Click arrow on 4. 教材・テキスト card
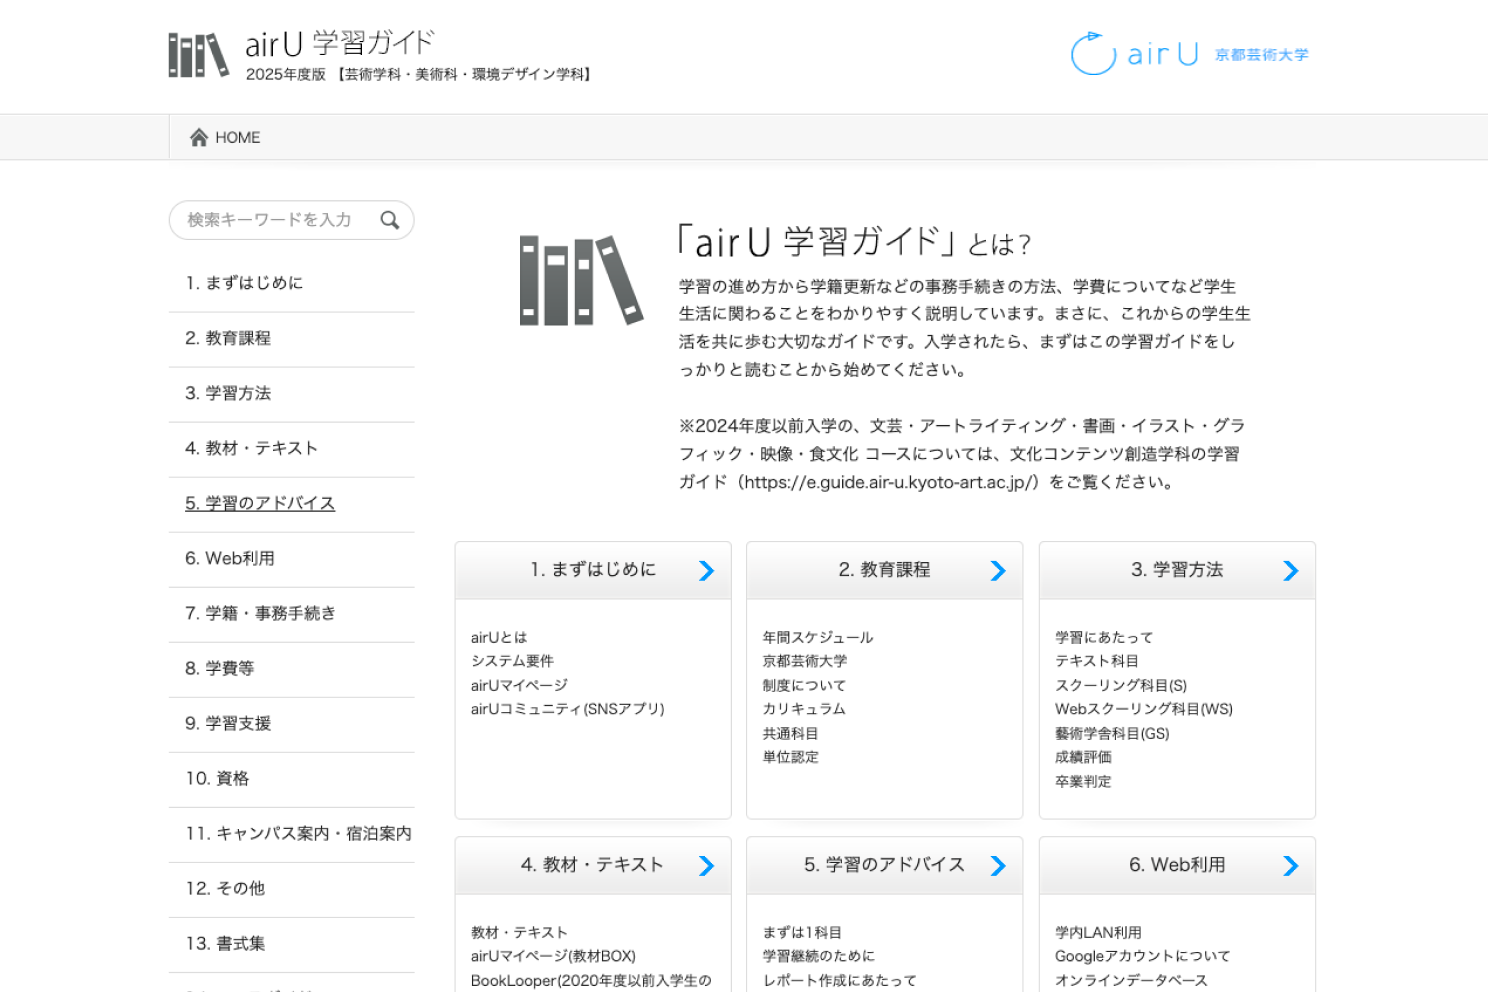Screen dimensions: 1488x992 [706, 865]
